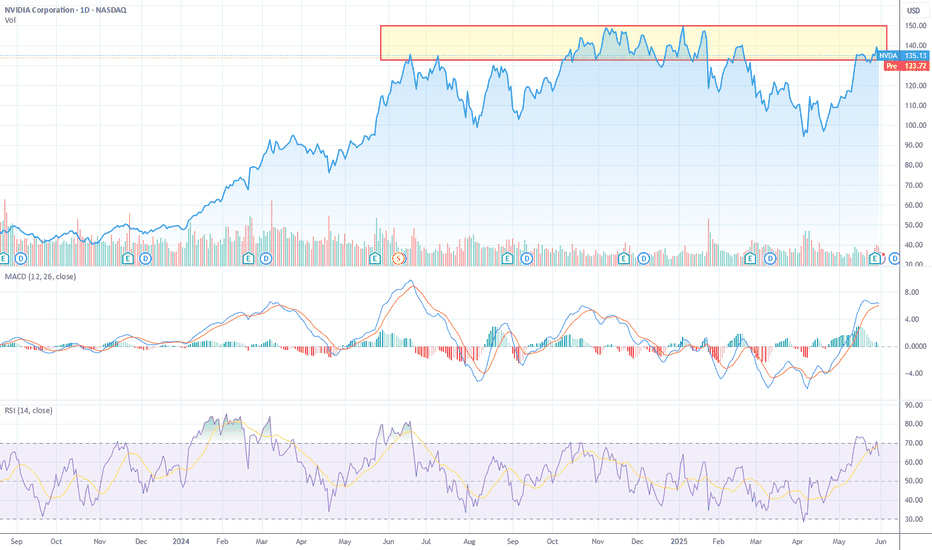Open the earnings marker near late November 2024
932x550 pixels.
pyautogui.click(x=624, y=259)
